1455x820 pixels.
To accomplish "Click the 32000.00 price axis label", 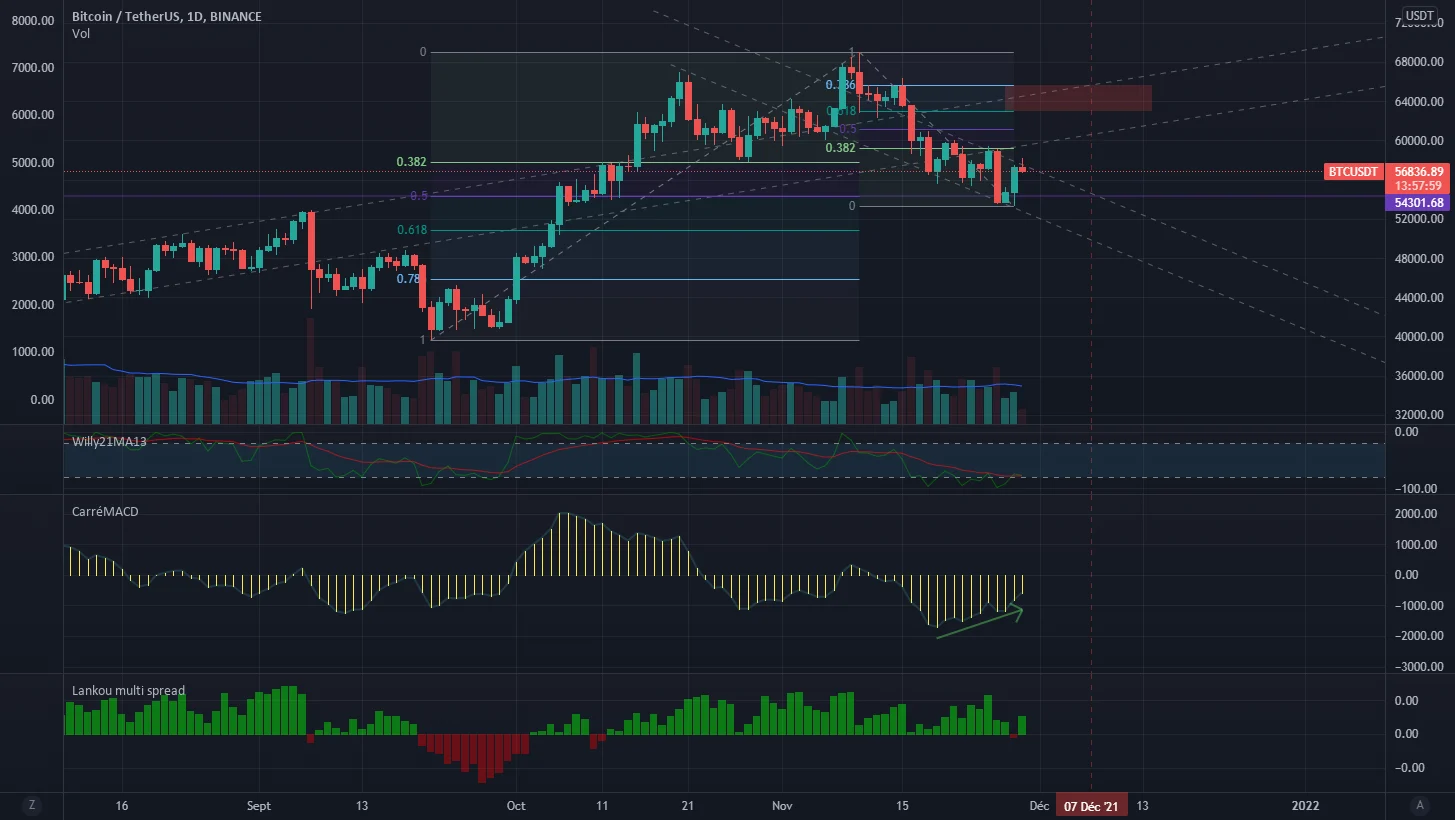I will tap(1418, 415).
